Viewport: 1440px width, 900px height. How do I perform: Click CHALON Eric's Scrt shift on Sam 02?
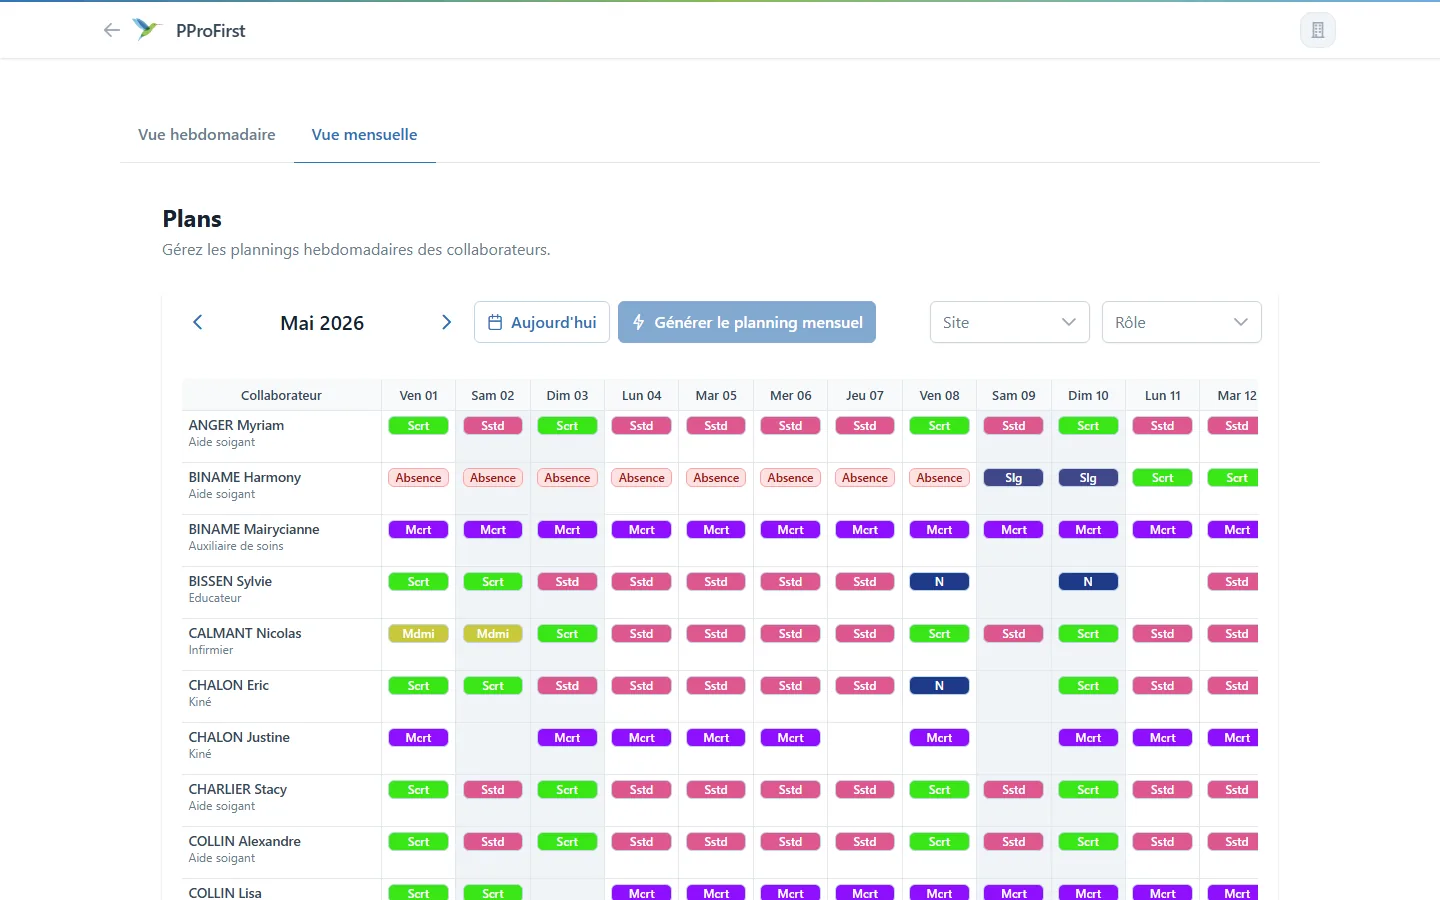pos(493,686)
